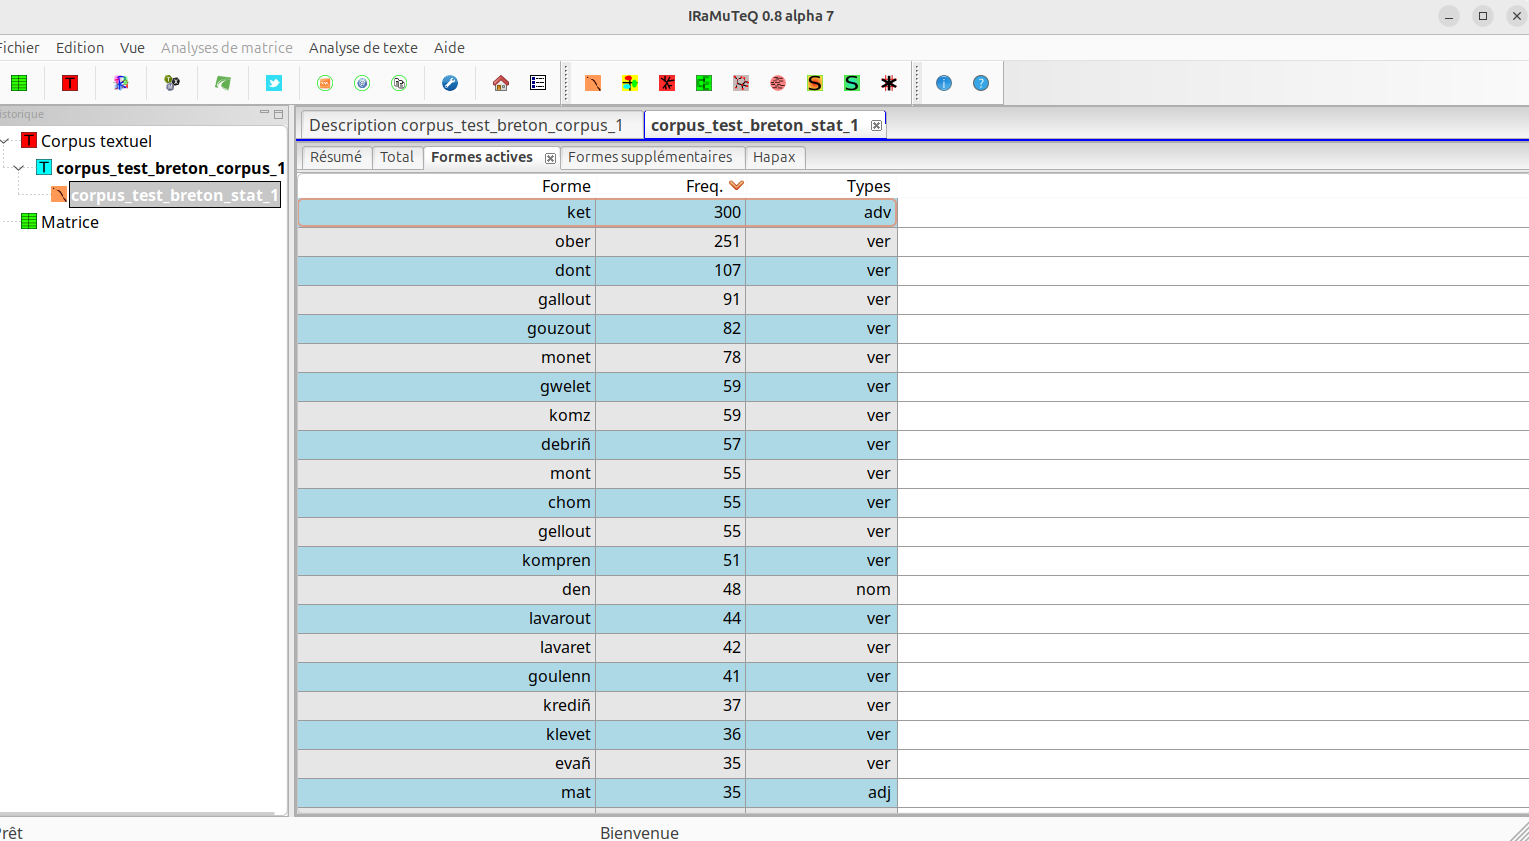Collapse the 'Corpus textuel' tree node
This screenshot has width=1529, height=841.
point(5,141)
